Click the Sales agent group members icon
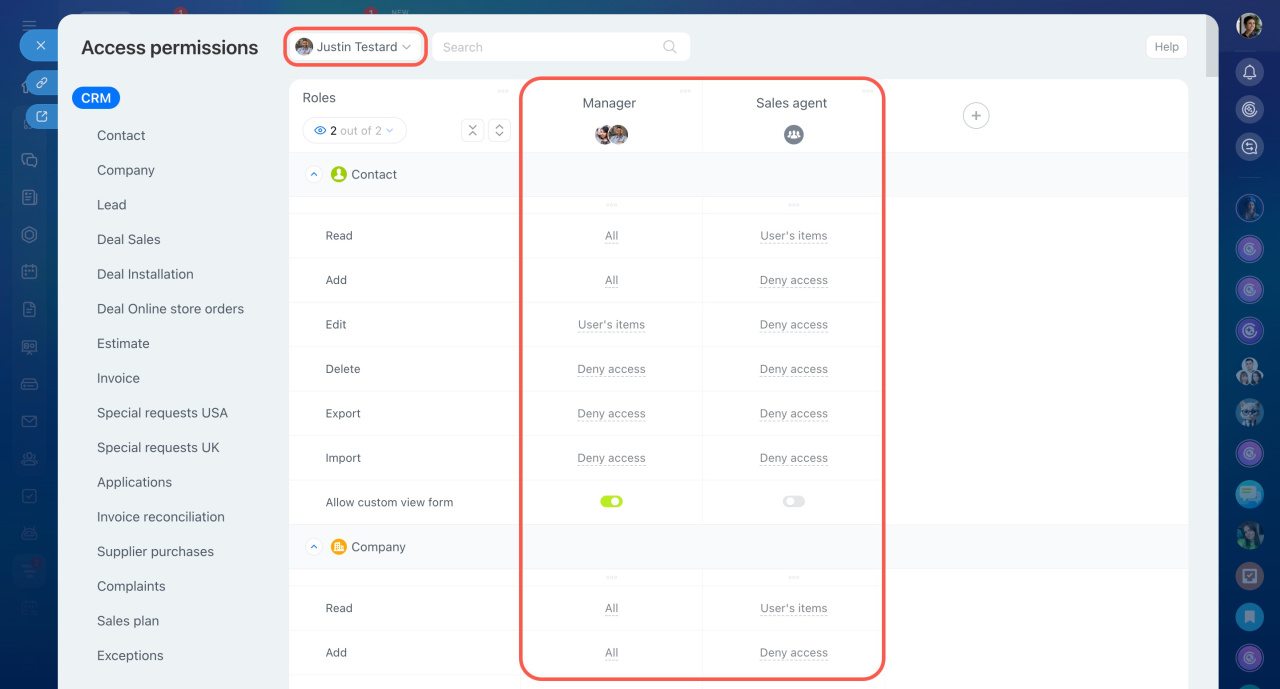Screen dimensions: 1280x689 pyautogui.click(x=793, y=134)
